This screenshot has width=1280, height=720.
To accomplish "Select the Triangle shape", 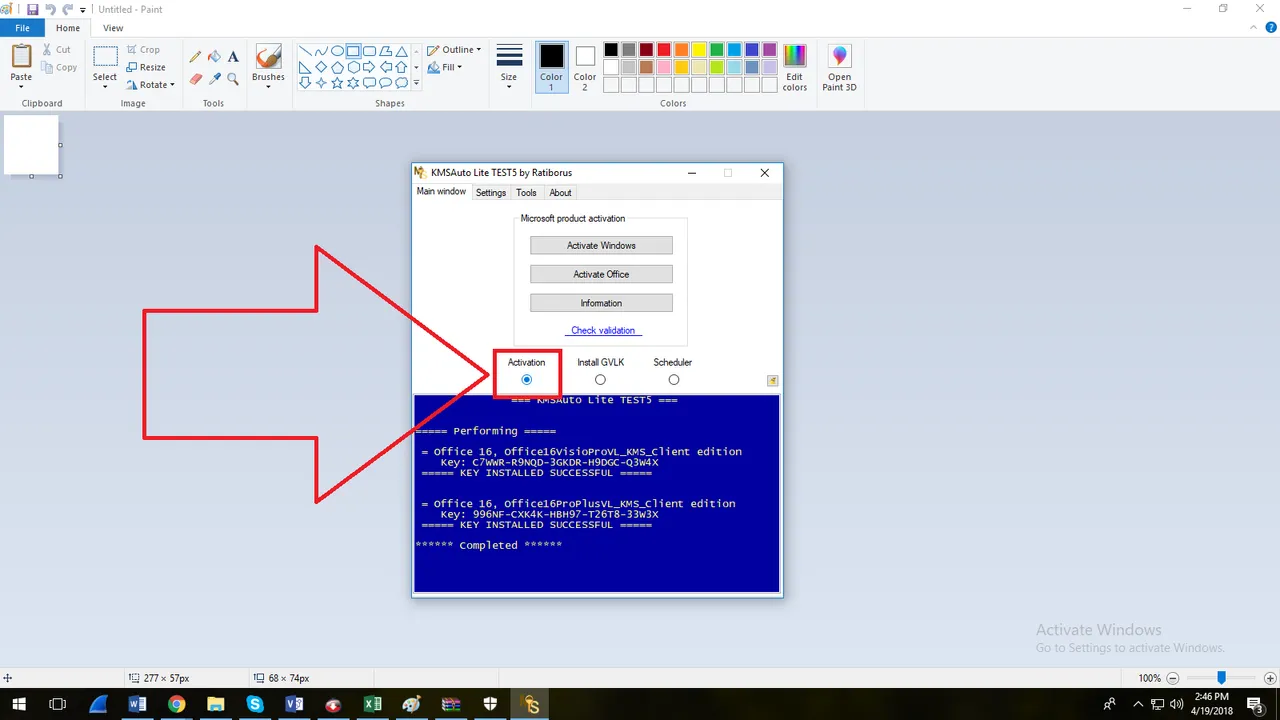I will [x=401, y=51].
